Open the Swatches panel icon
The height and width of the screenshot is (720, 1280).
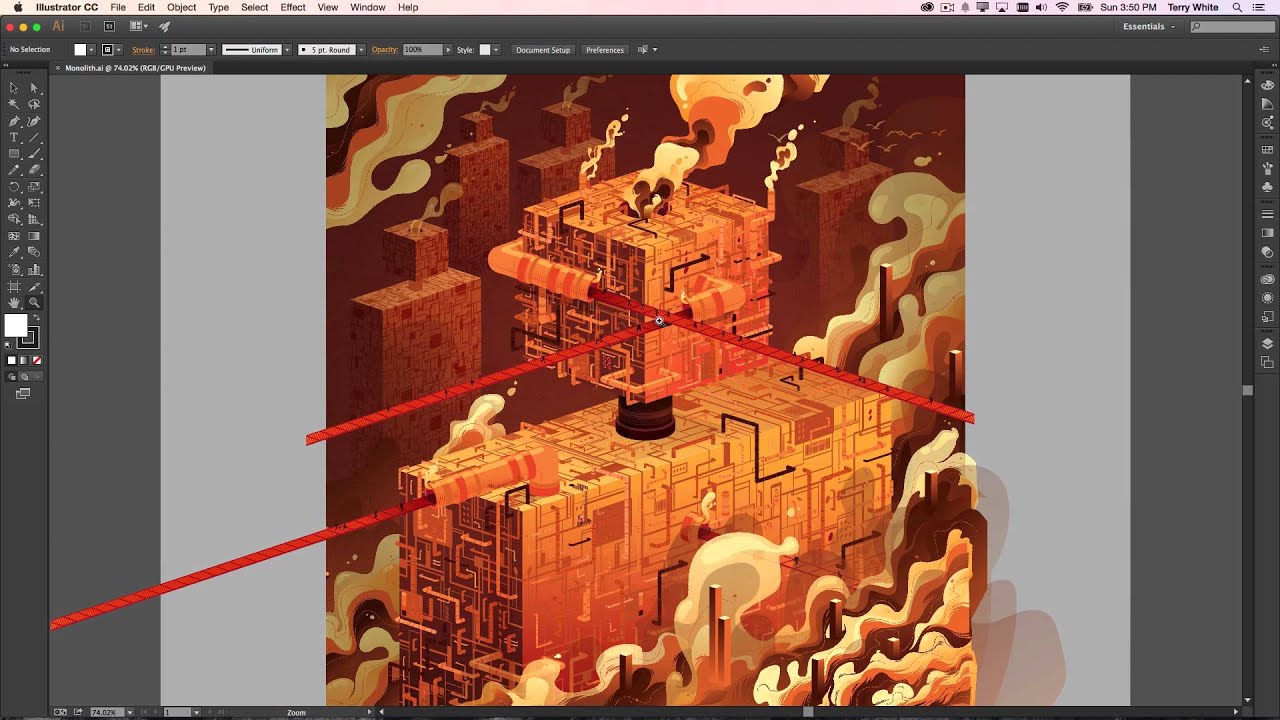click(1267, 150)
